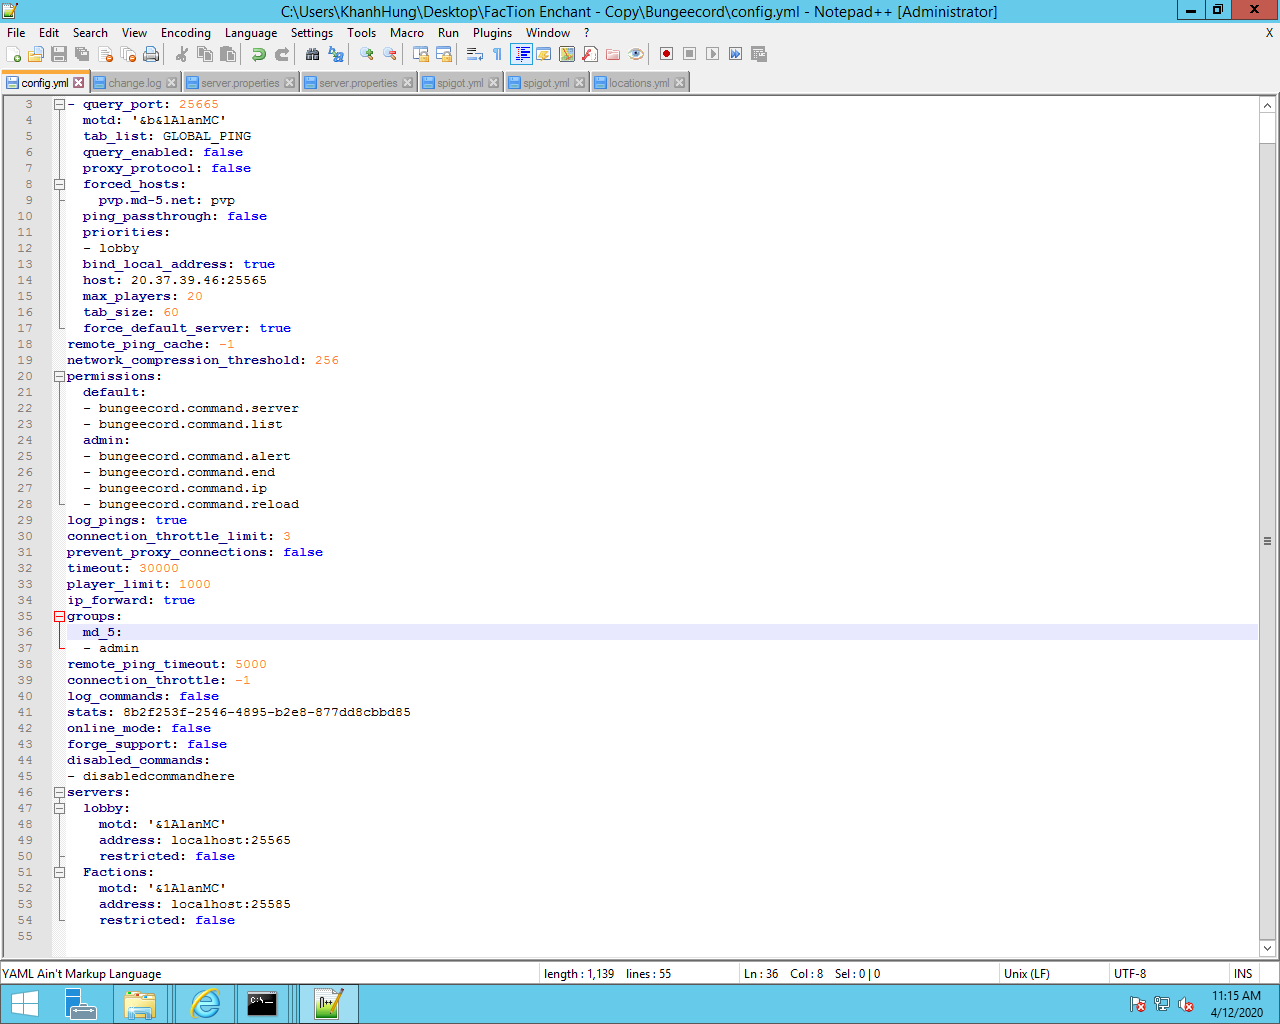Switch to the locations.yml tab
The image size is (1280, 1024).
639,83
